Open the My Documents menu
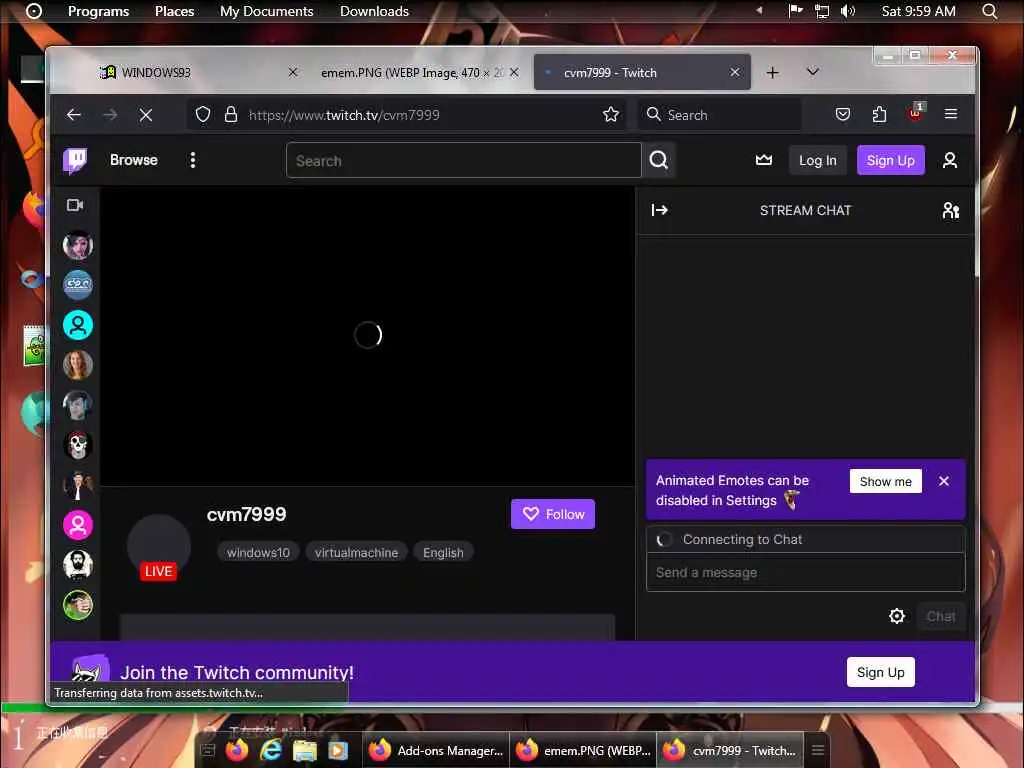 coord(266,11)
